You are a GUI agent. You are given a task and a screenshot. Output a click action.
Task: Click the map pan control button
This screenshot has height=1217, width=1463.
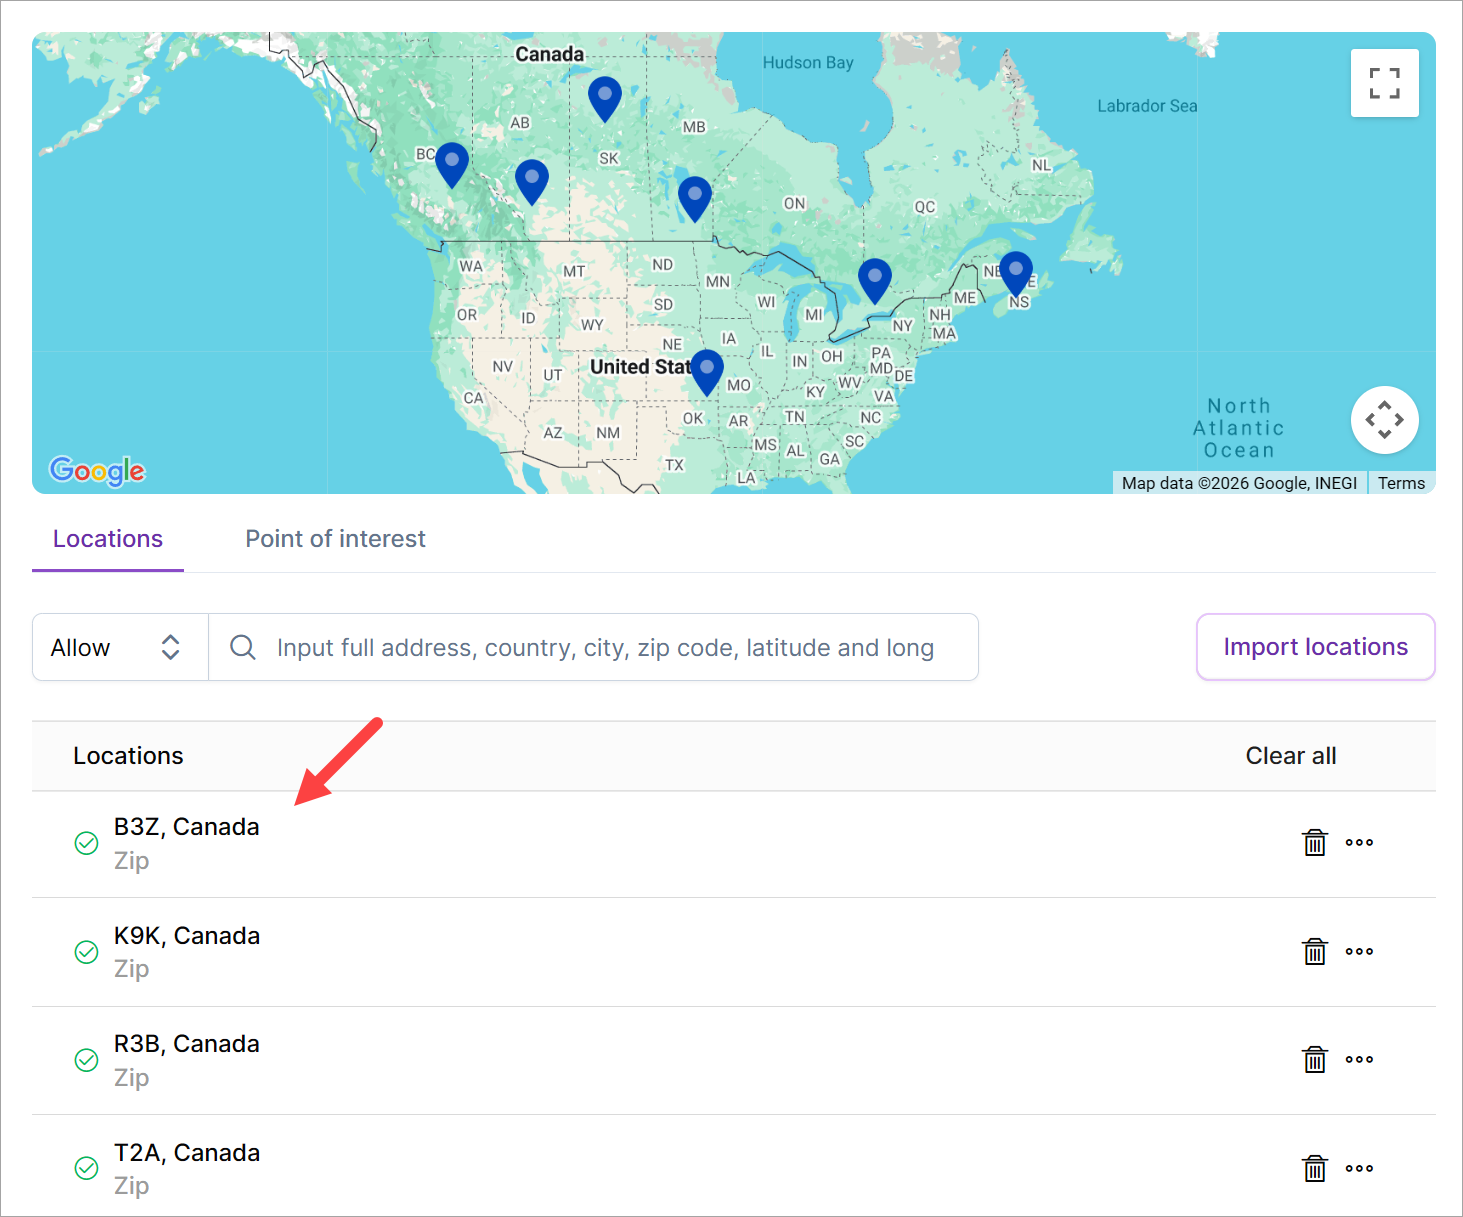tap(1384, 420)
